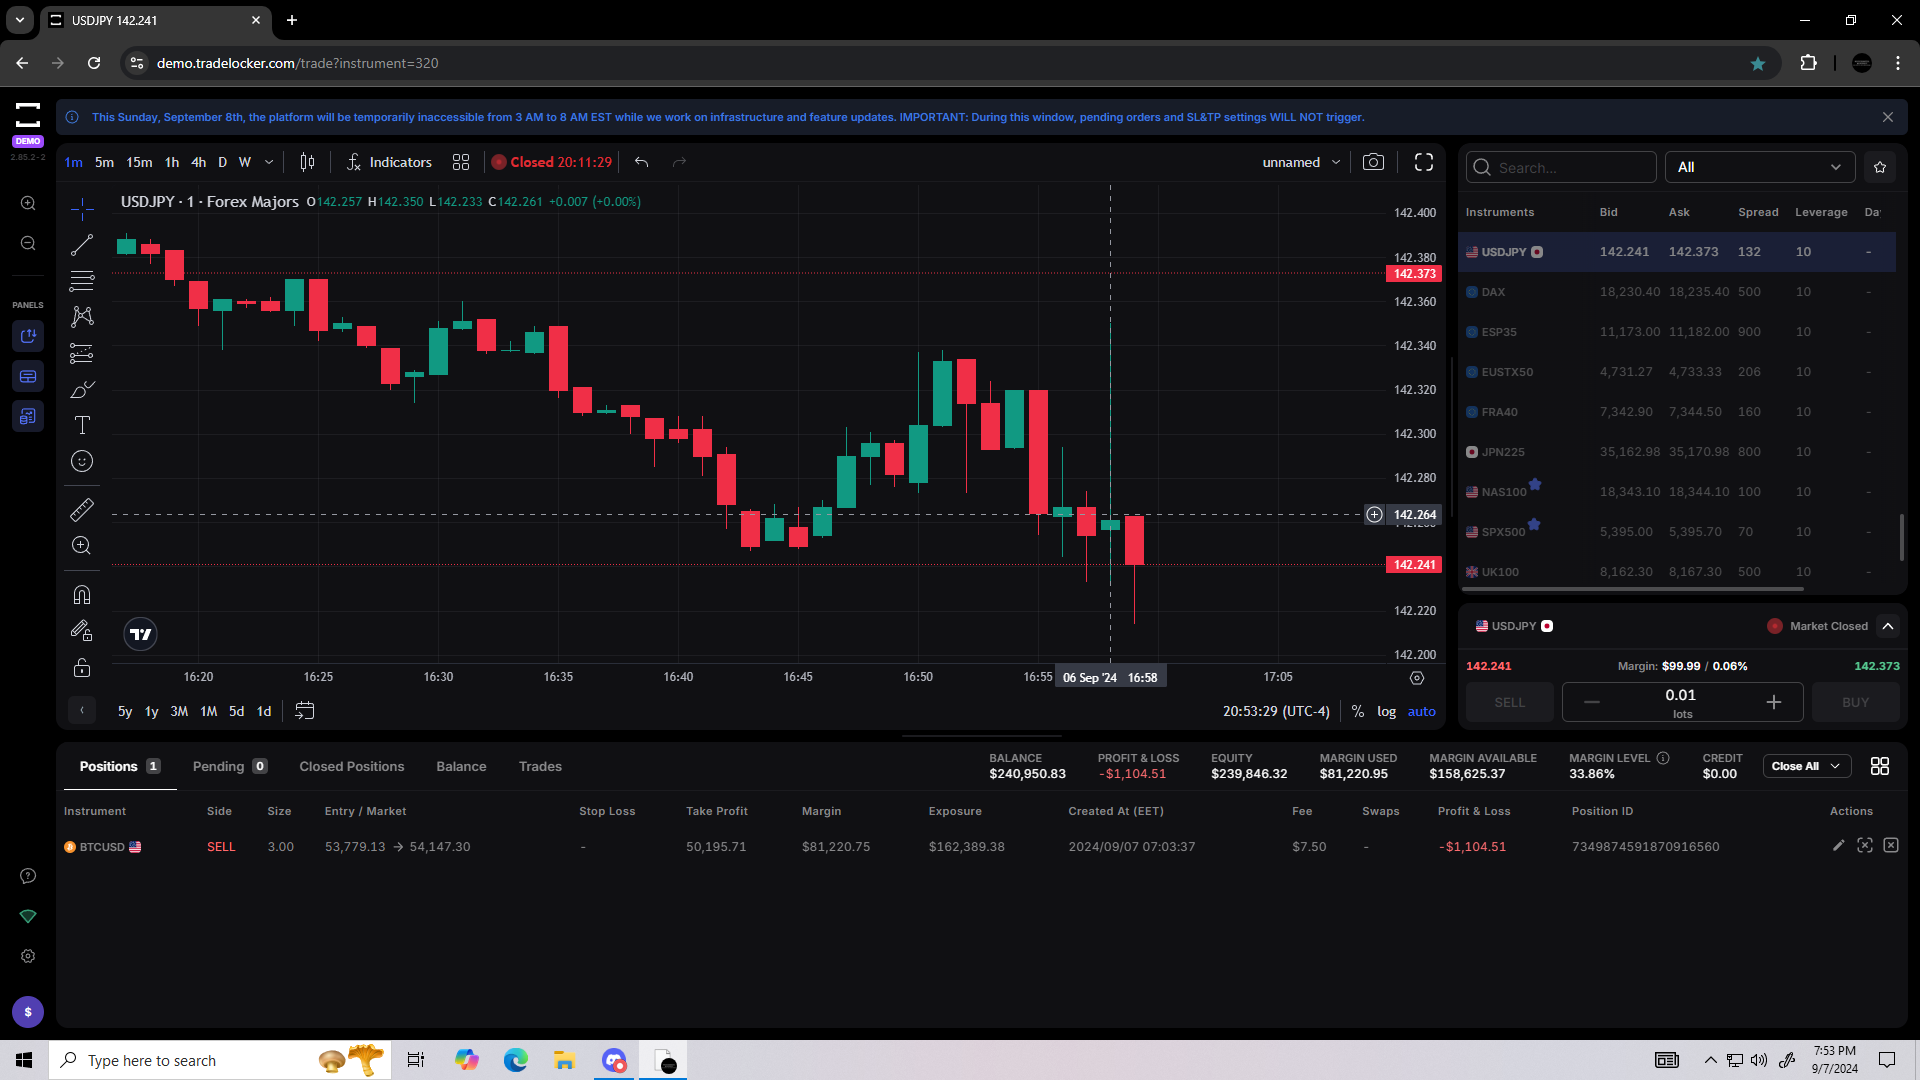Open the Balance tab
Viewport: 1920px width, 1080px height.
(461, 767)
